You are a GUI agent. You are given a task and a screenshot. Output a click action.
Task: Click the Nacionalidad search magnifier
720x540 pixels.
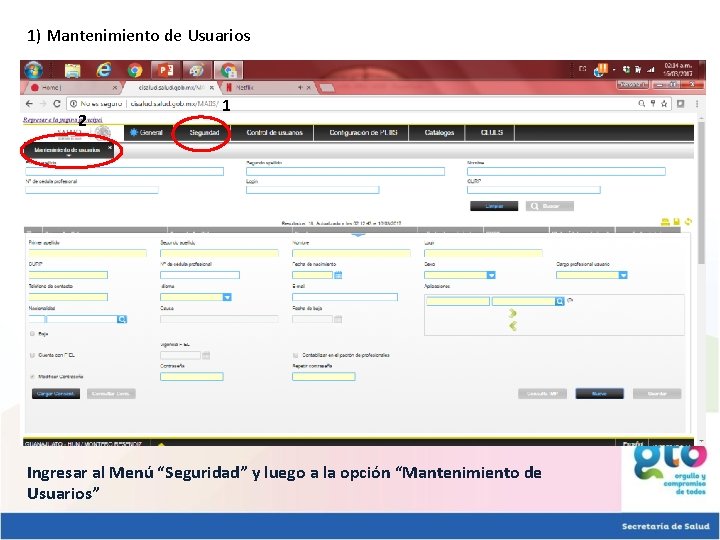(x=122, y=319)
